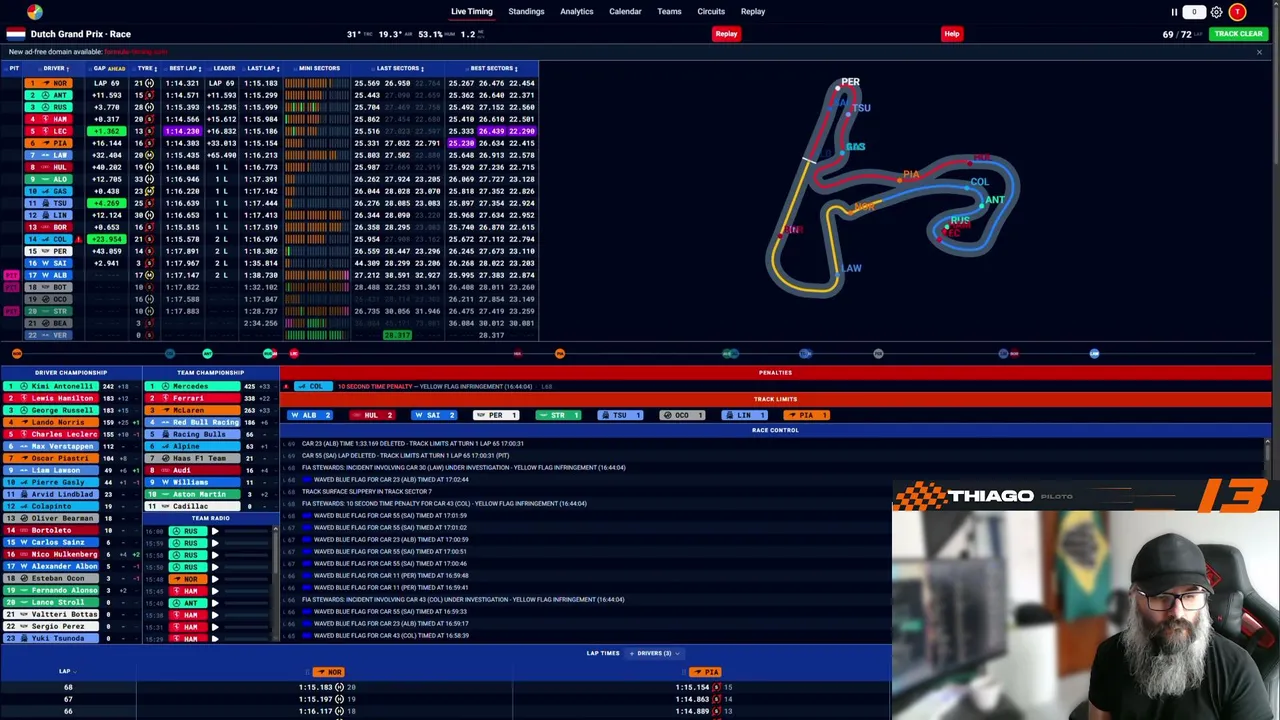
Task: Click the red Replay button
Action: [x=726, y=34]
